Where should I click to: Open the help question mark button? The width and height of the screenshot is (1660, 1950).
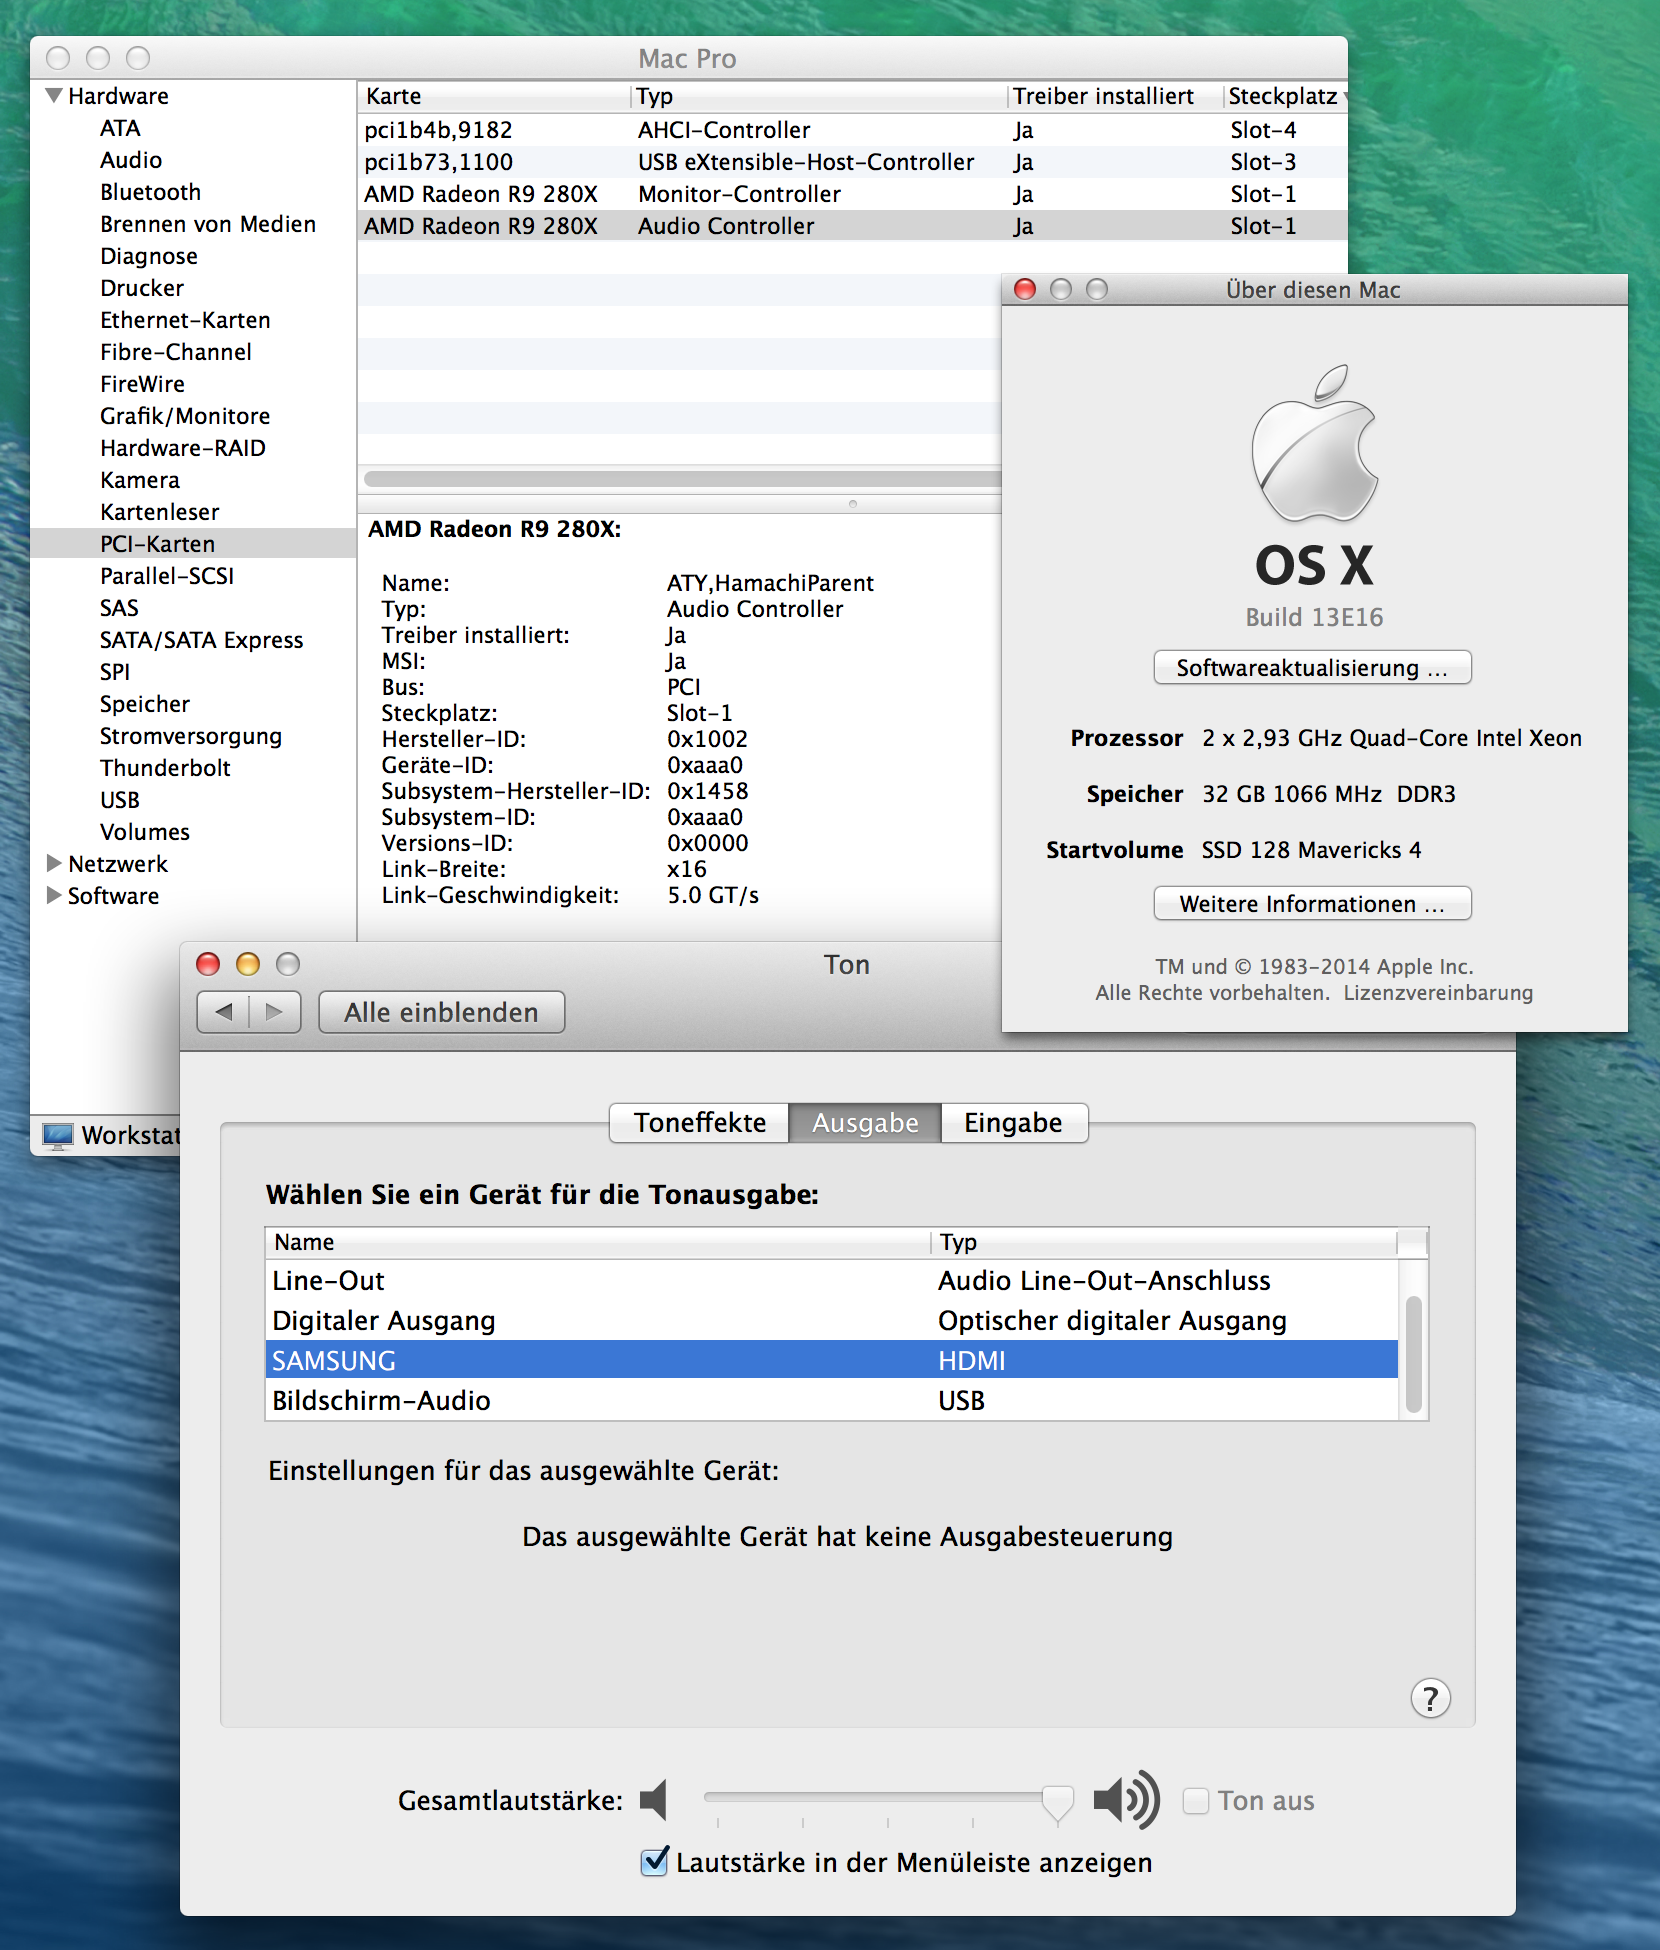(1430, 1698)
